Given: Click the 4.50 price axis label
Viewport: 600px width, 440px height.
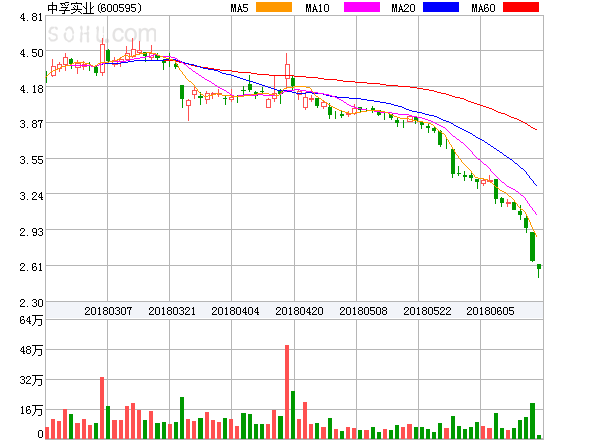Looking at the screenshot, I should (x=31, y=53).
